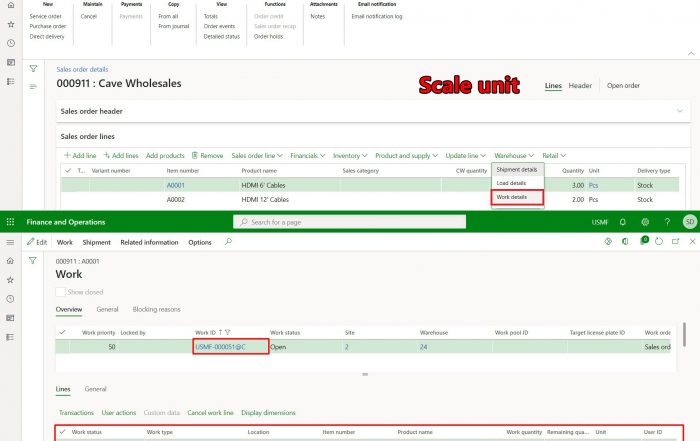Viewport: 700px width, 441px height.
Task: Open in Microsoft Office icon
Action: click(625, 241)
